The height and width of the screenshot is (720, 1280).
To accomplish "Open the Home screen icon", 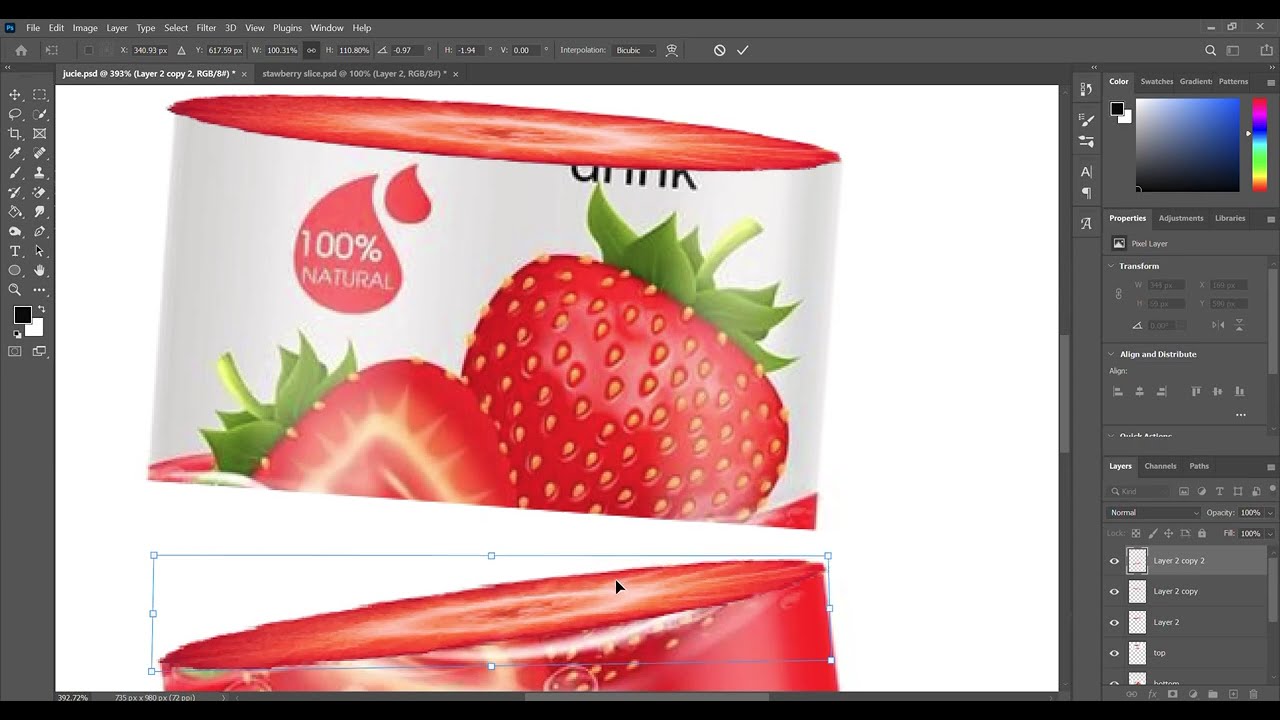I will 21,50.
